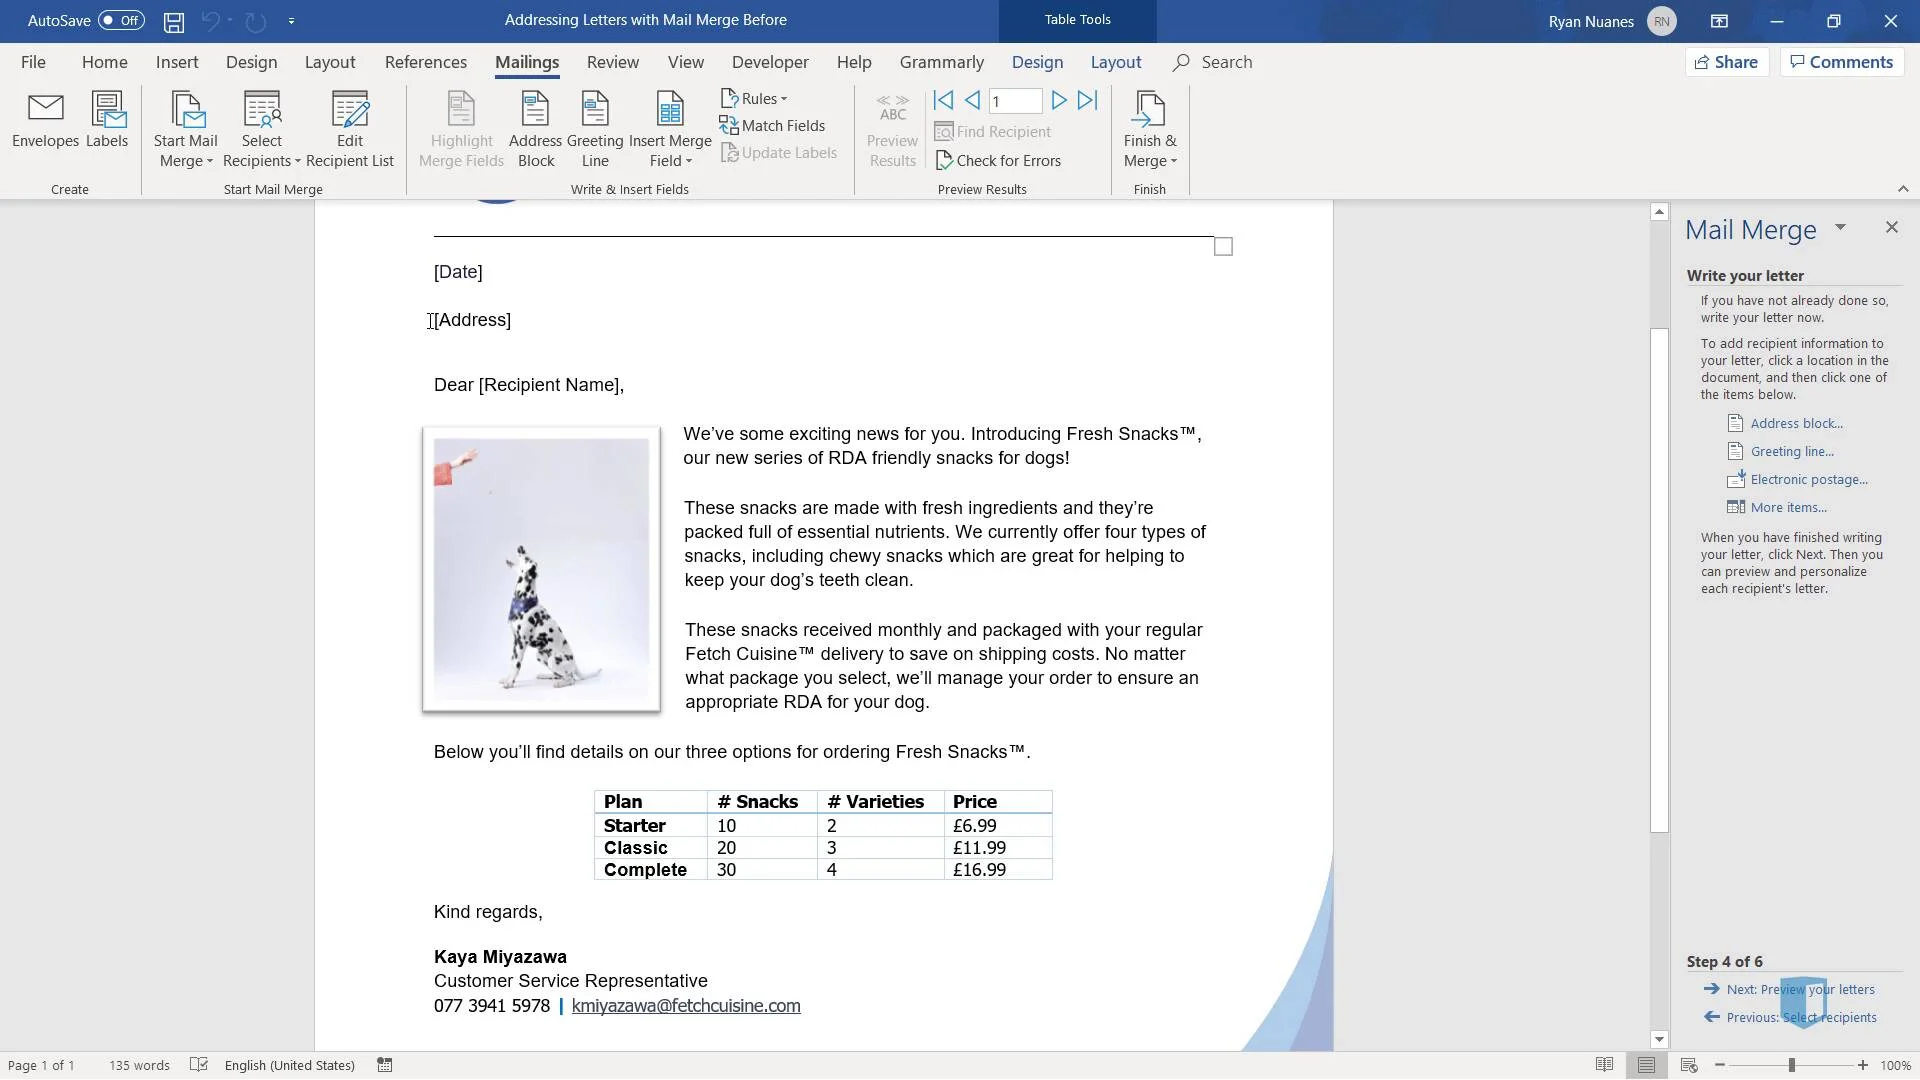The width and height of the screenshot is (1920, 1080).
Task: Insert an Address Block
Action: (535, 130)
